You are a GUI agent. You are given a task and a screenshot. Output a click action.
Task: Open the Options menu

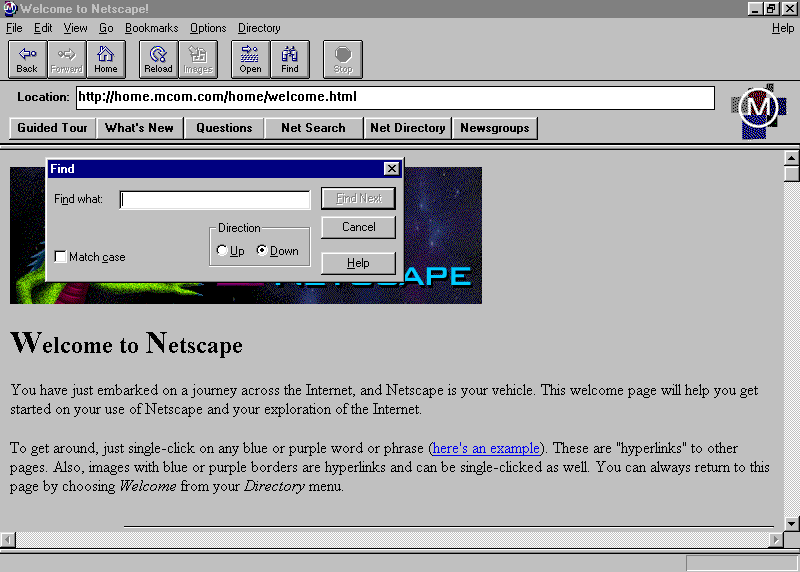pyautogui.click(x=208, y=28)
